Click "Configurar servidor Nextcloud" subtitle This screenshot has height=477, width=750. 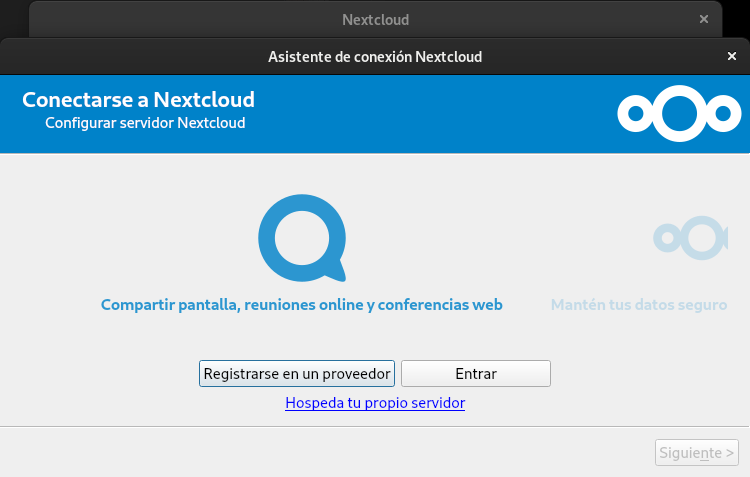click(145, 123)
